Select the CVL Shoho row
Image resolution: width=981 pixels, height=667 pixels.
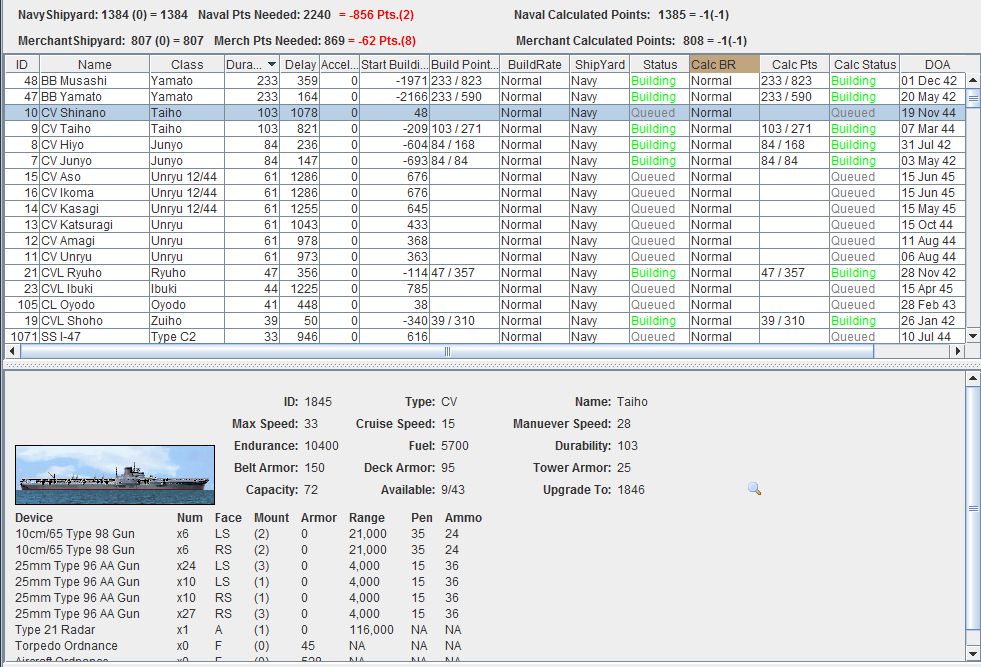click(485, 320)
